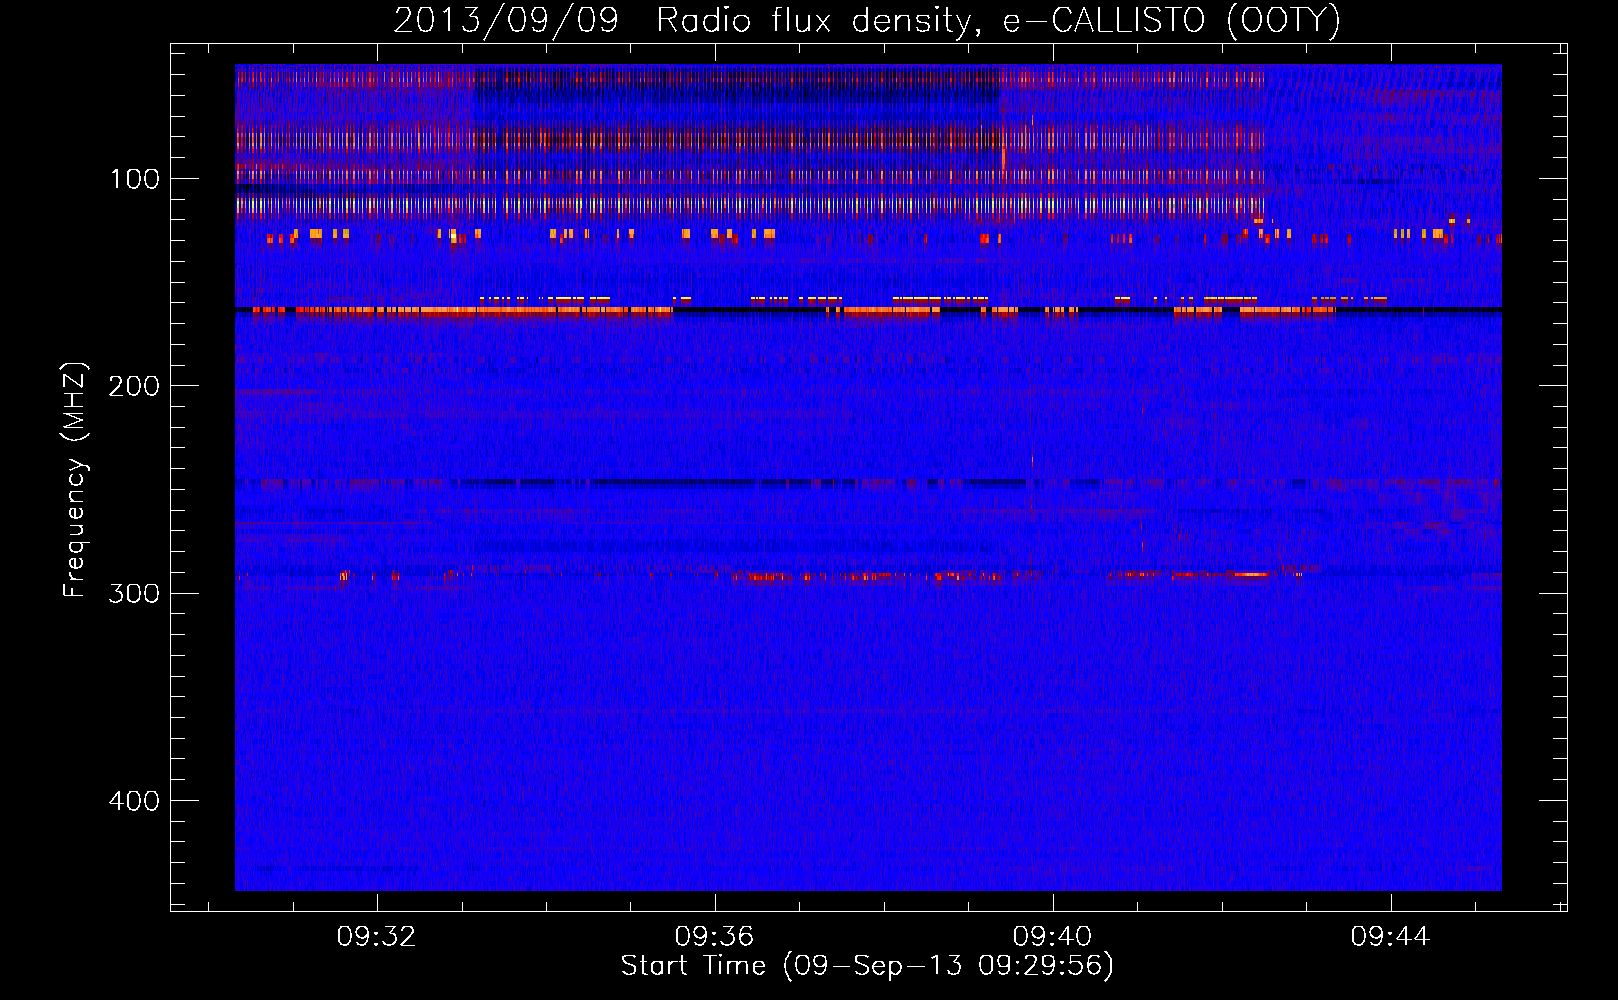
Task: Click the 300 MHz frequency label
Action: [x=133, y=593]
